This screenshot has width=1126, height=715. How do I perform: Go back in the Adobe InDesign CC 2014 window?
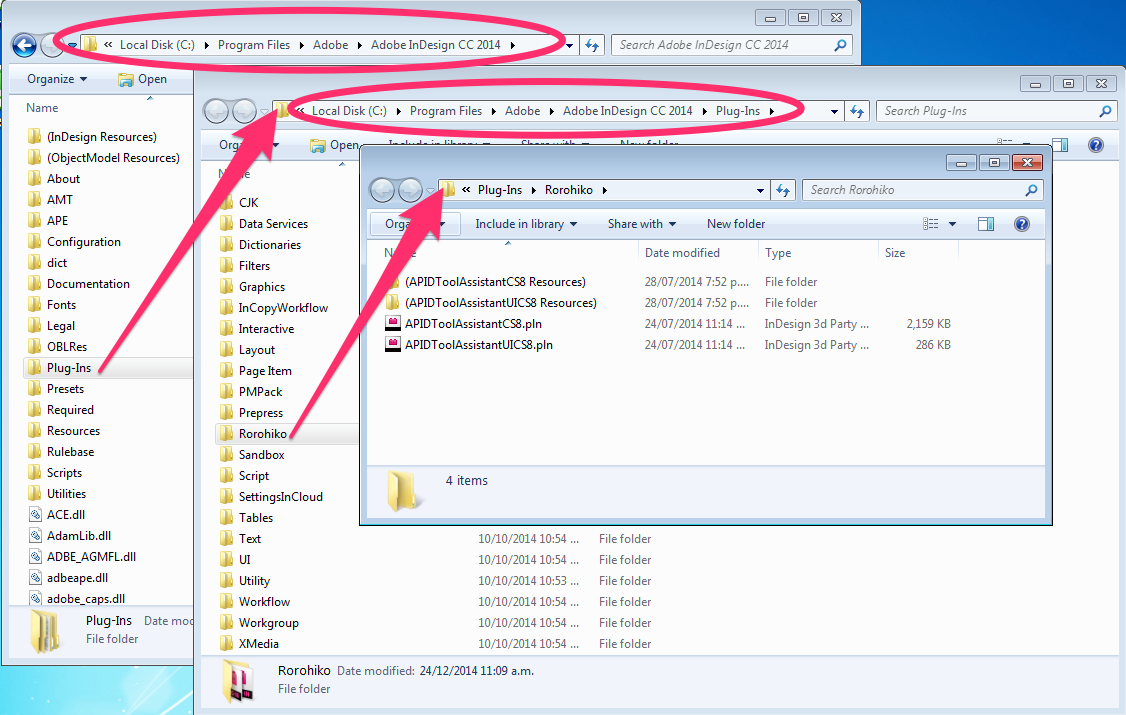pyautogui.click(x=24, y=45)
